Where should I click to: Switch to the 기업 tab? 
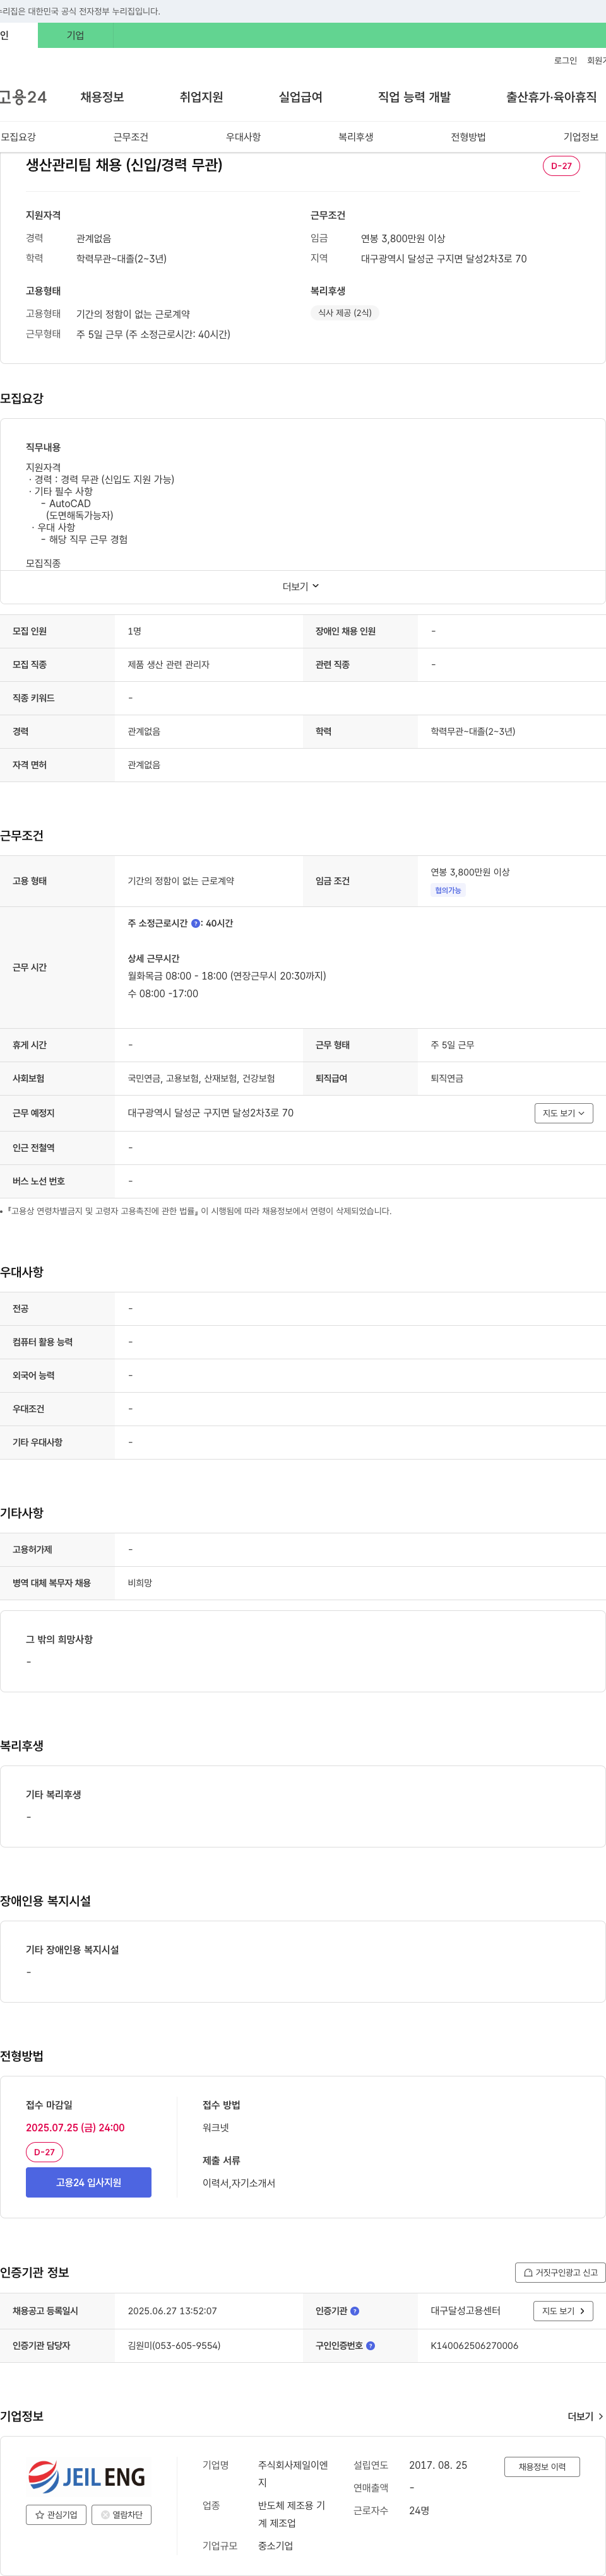coord(75,35)
